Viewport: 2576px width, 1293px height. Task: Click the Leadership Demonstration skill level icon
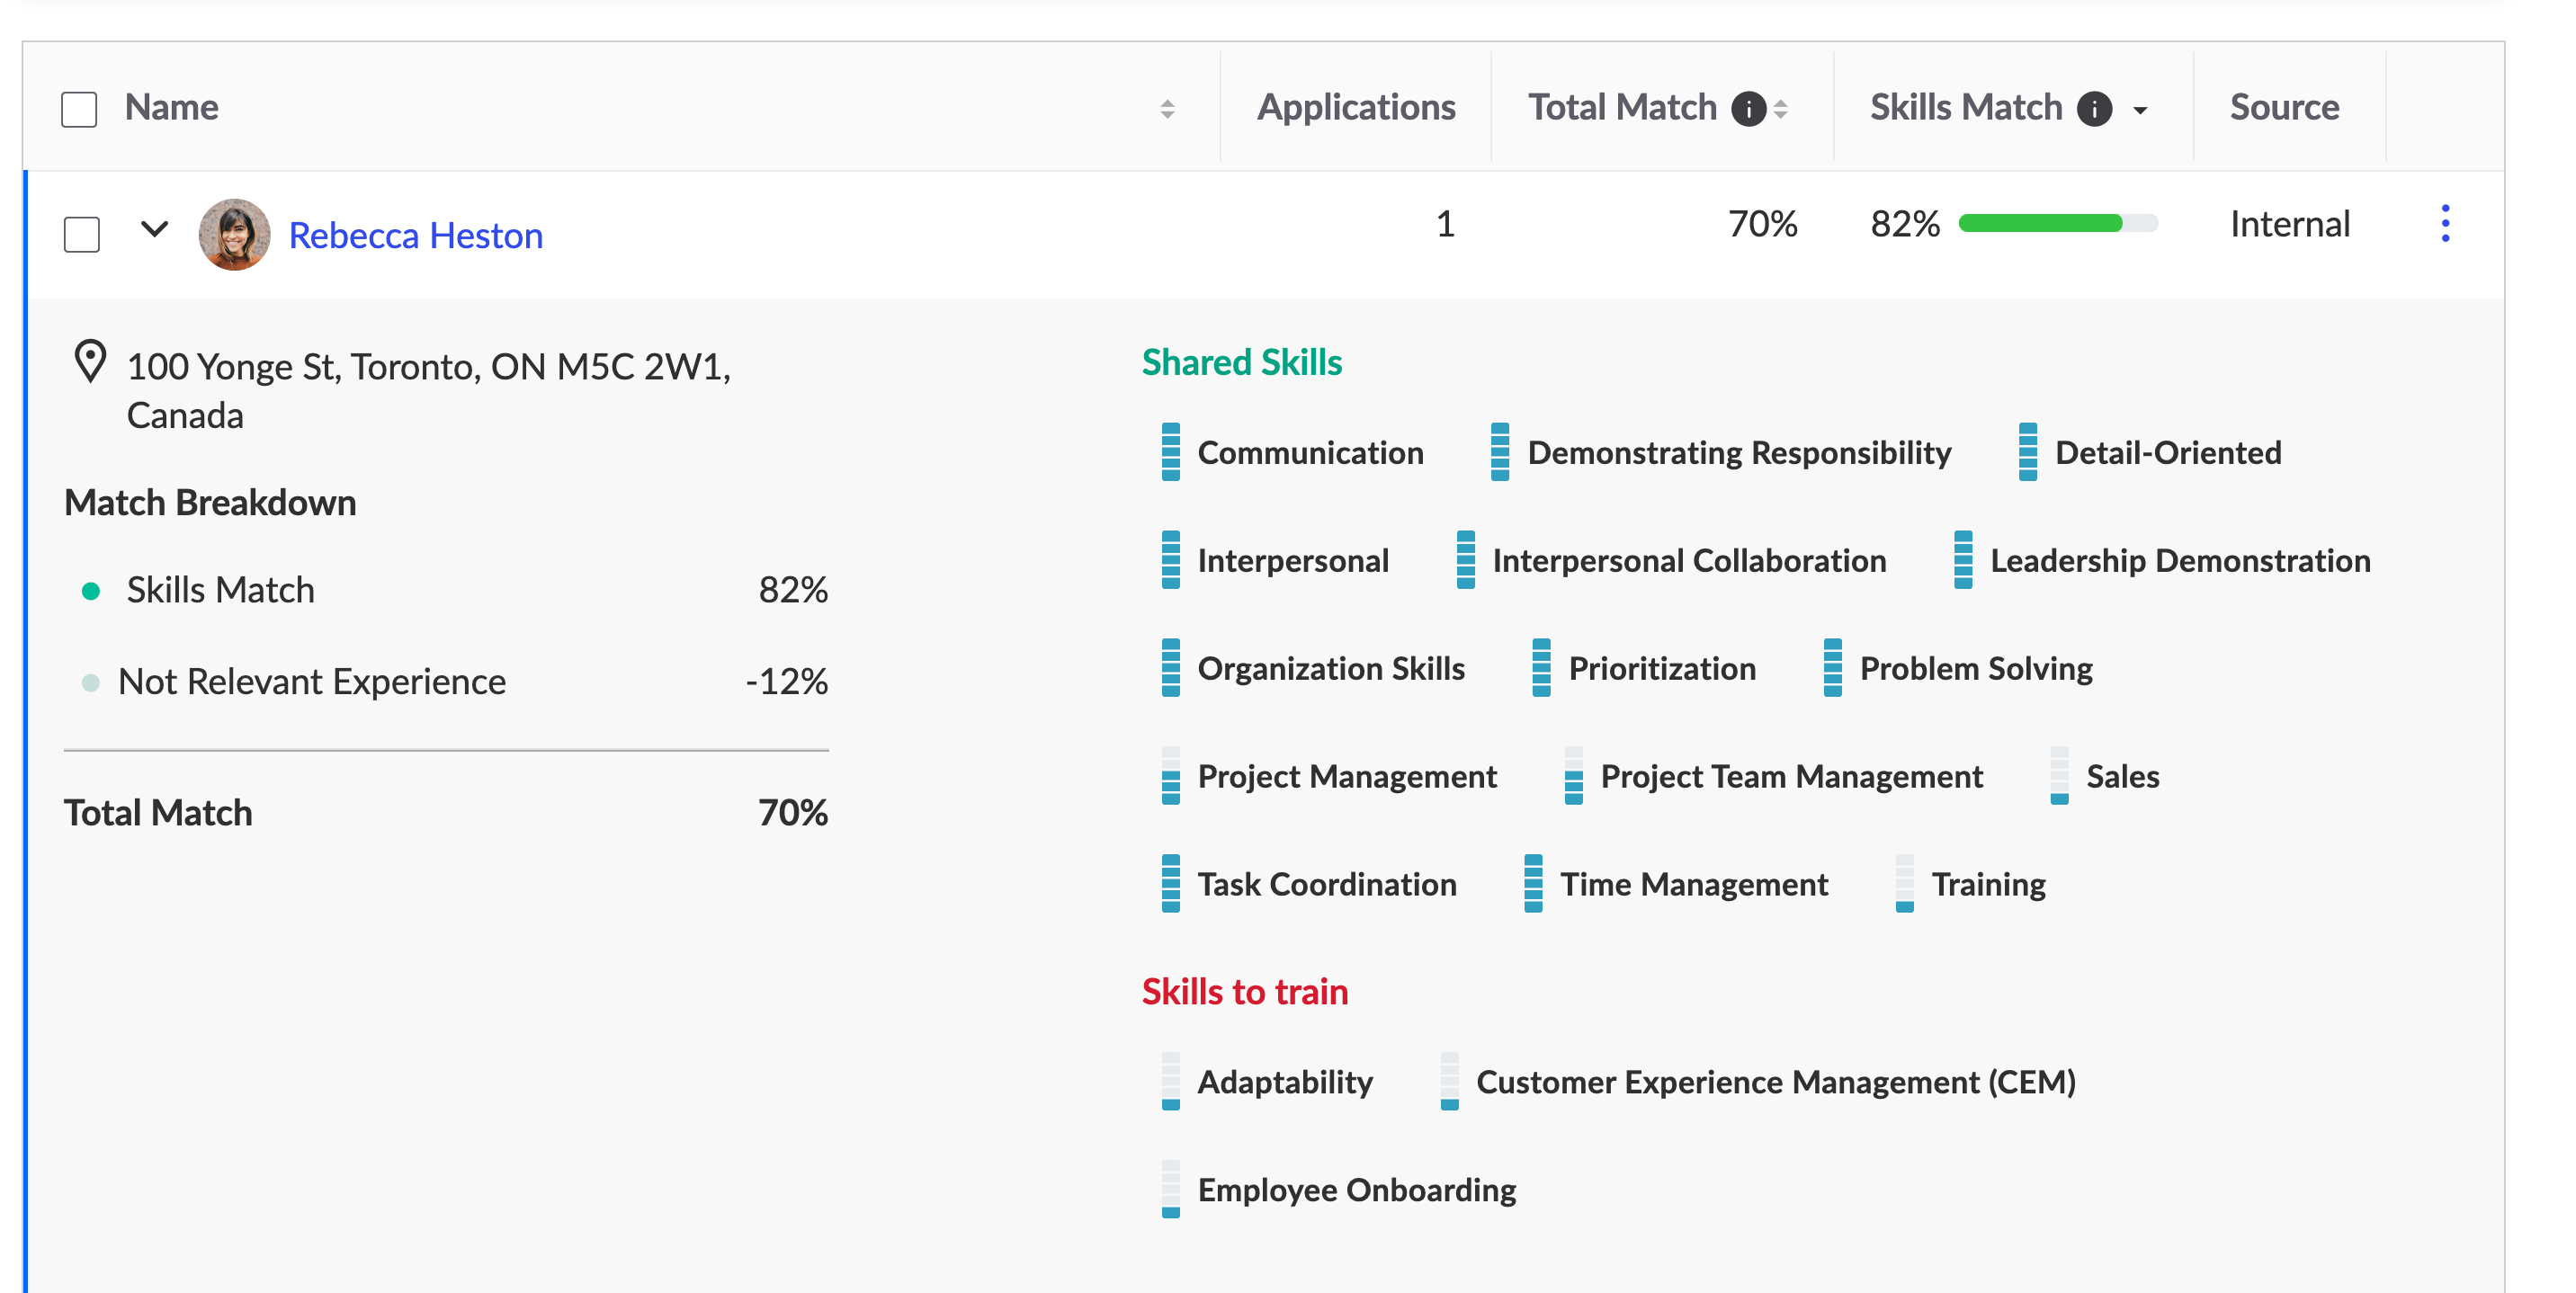pyautogui.click(x=1963, y=560)
